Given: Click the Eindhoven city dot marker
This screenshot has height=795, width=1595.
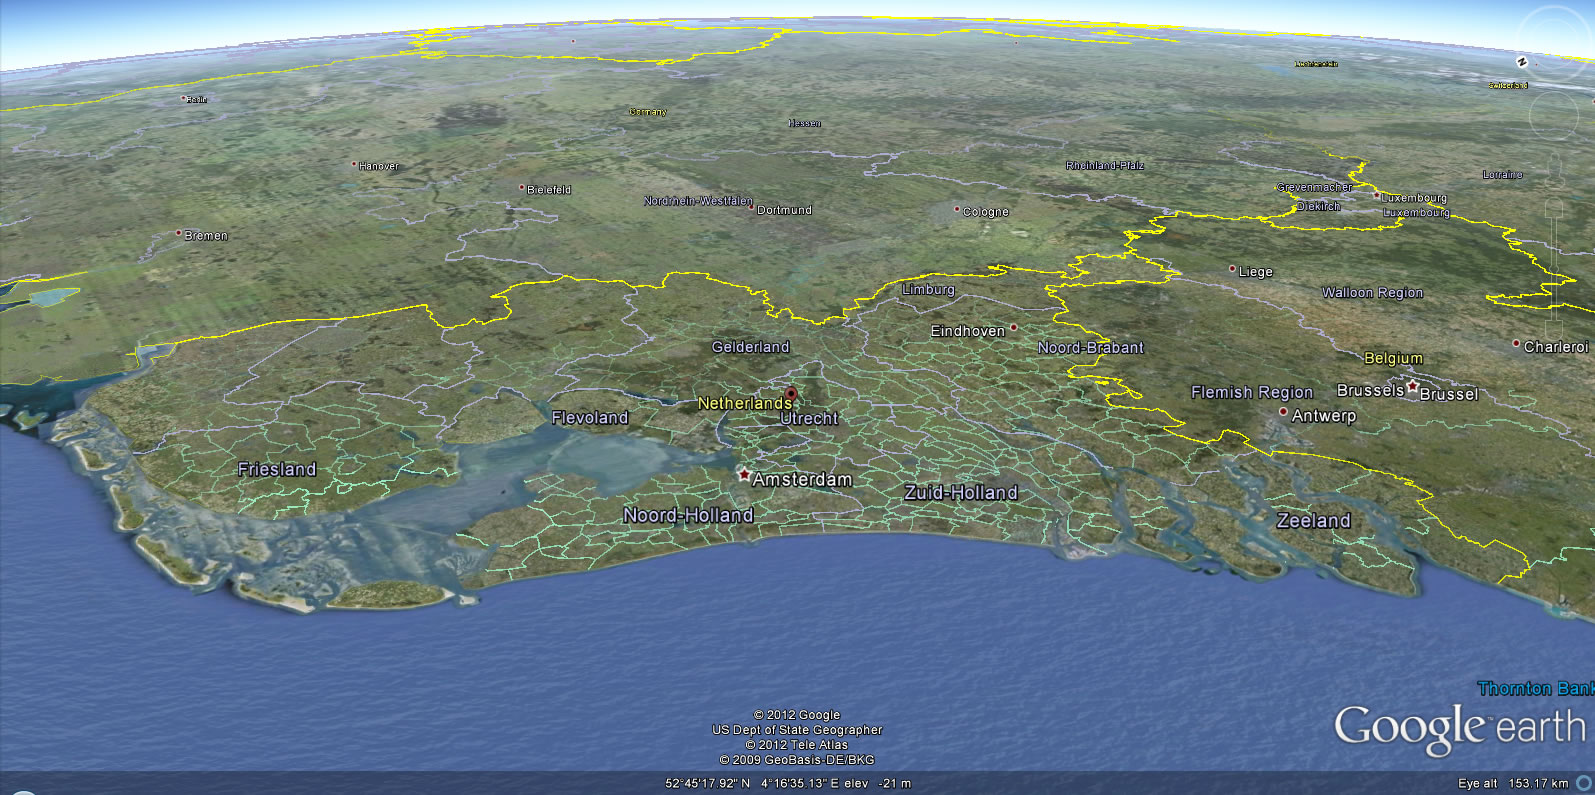Looking at the screenshot, I should (1013, 327).
